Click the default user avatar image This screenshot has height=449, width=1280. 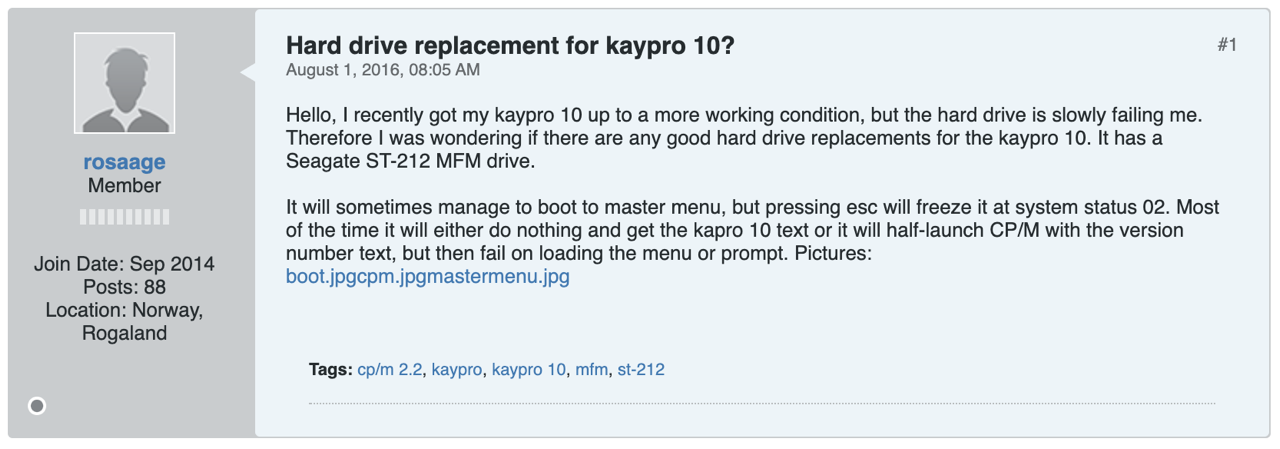[x=124, y=83]
